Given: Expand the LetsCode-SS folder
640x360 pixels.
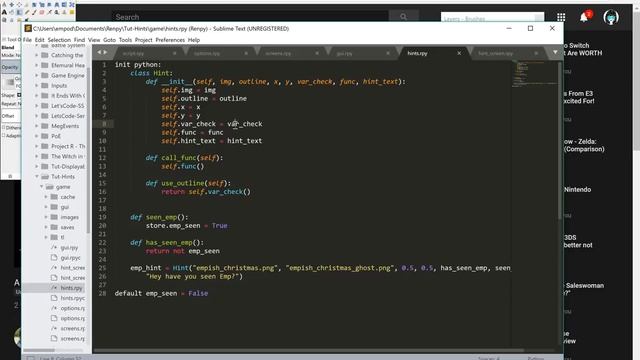Looking at the screenshot, I should [37, 106].
